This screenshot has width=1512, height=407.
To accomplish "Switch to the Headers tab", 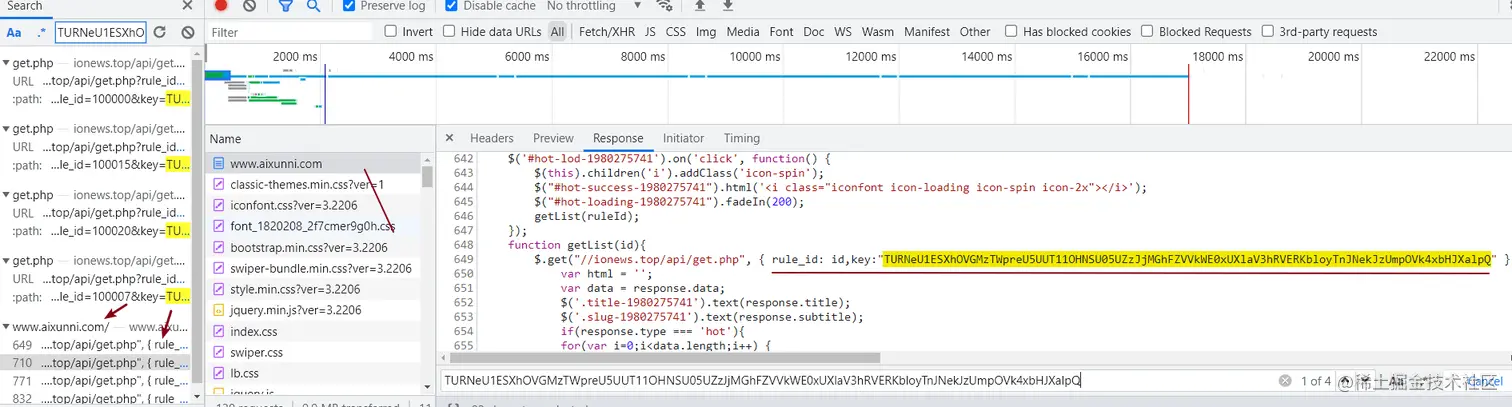I will point(491,138).
